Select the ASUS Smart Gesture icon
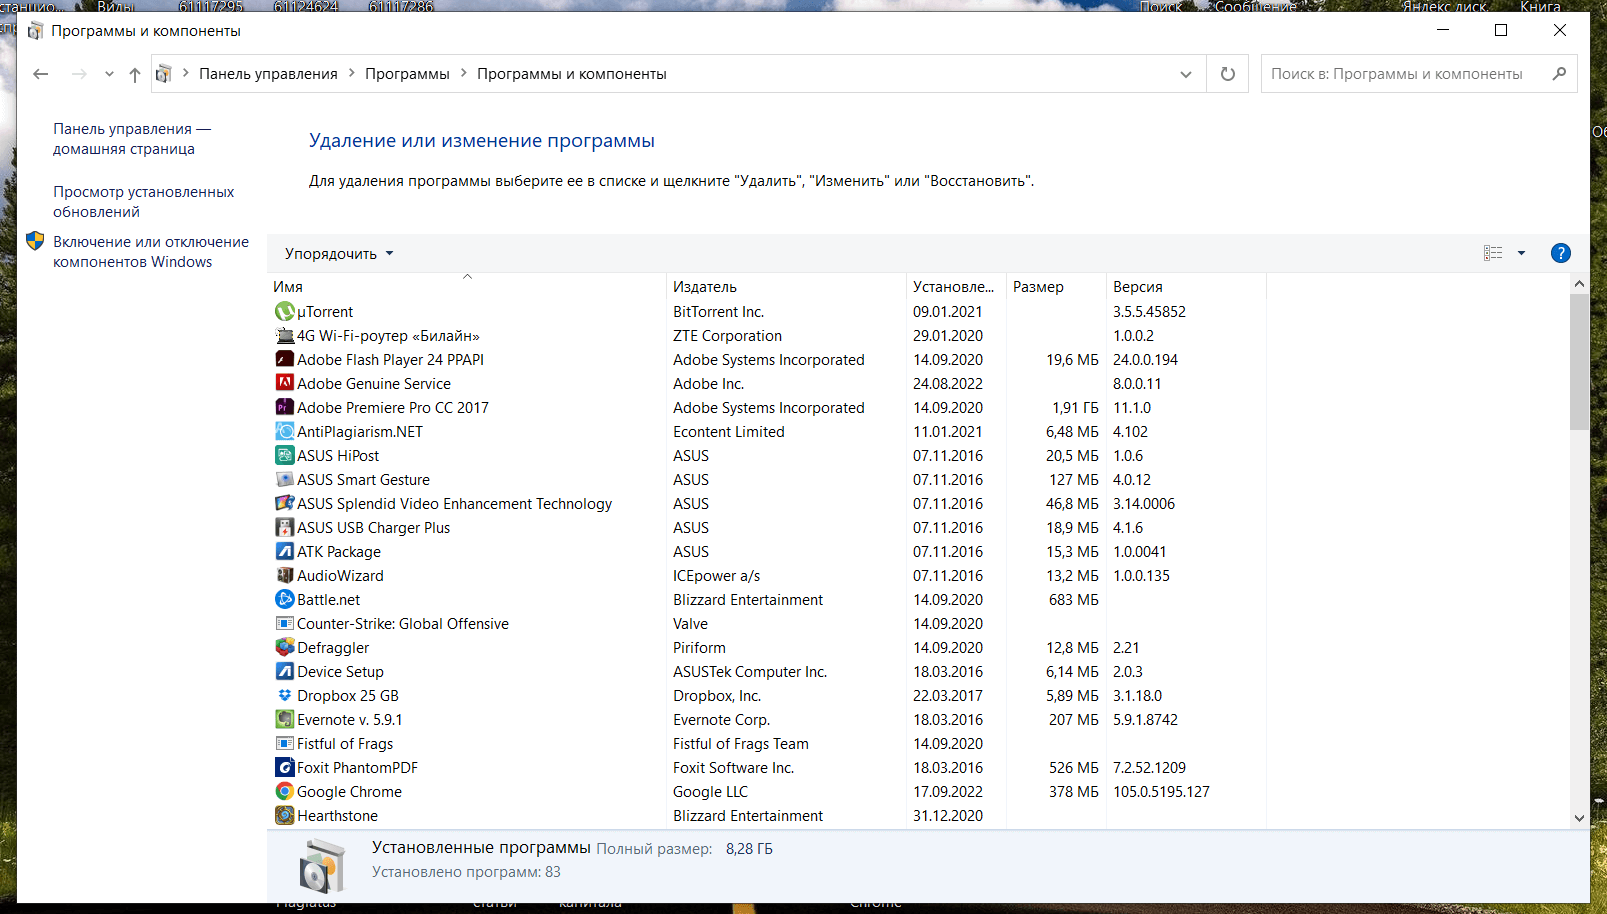This screenshot has width=1607, height=914. 285,480
